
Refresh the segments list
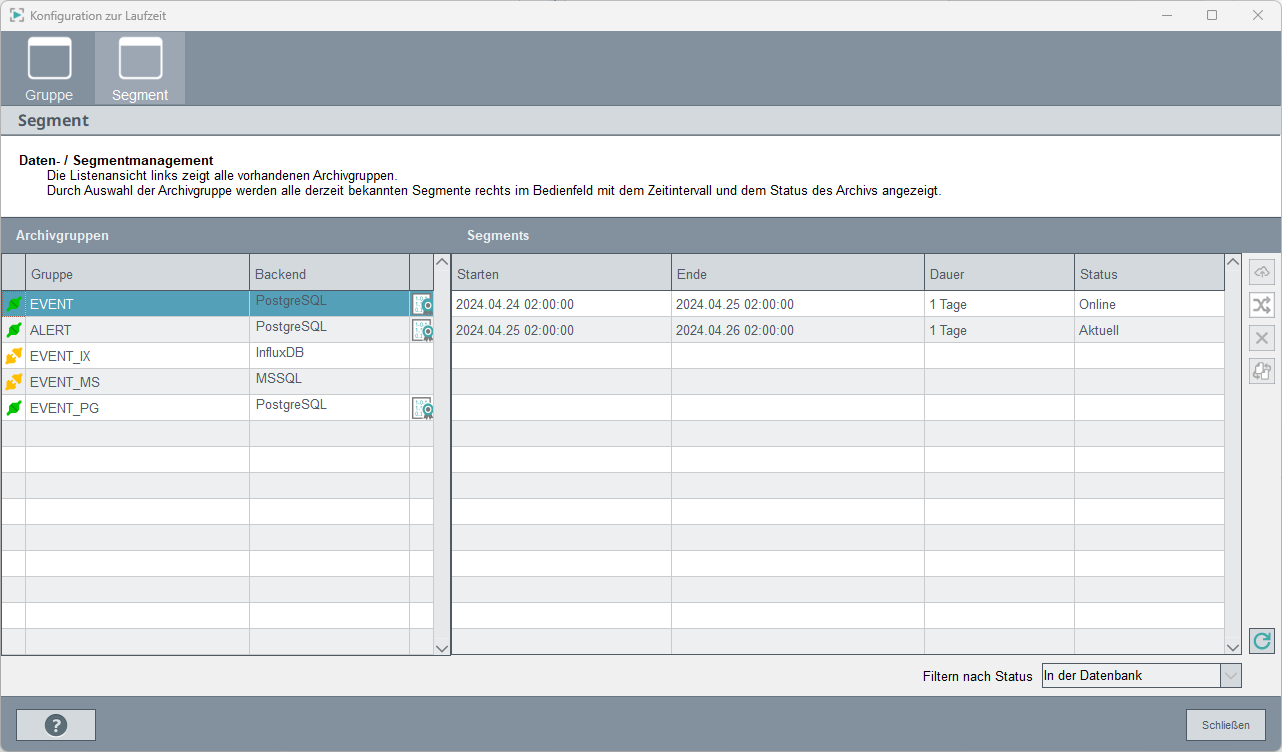pyautogui.click(x=1262, y=641)
